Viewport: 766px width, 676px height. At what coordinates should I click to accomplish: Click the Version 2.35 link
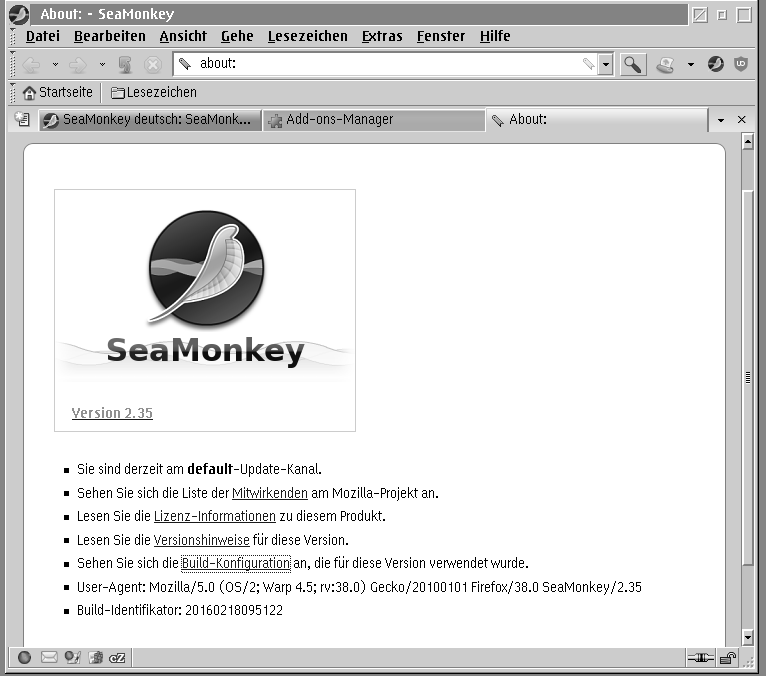[112, 413]
